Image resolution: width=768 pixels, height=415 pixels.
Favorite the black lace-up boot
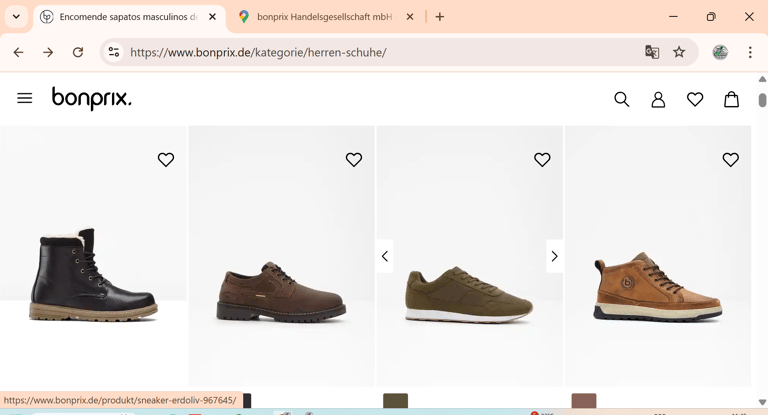click(166, 160)
